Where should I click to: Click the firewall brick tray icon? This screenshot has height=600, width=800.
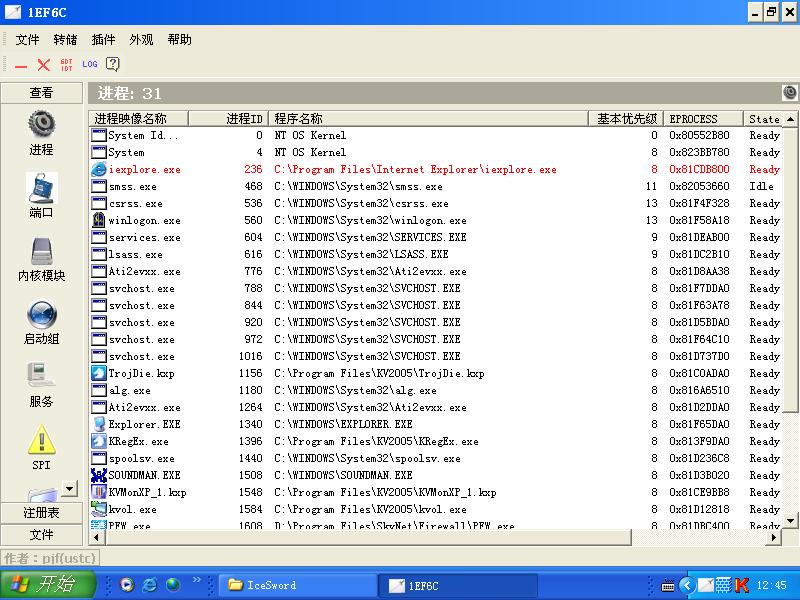(x=723, y=585)
